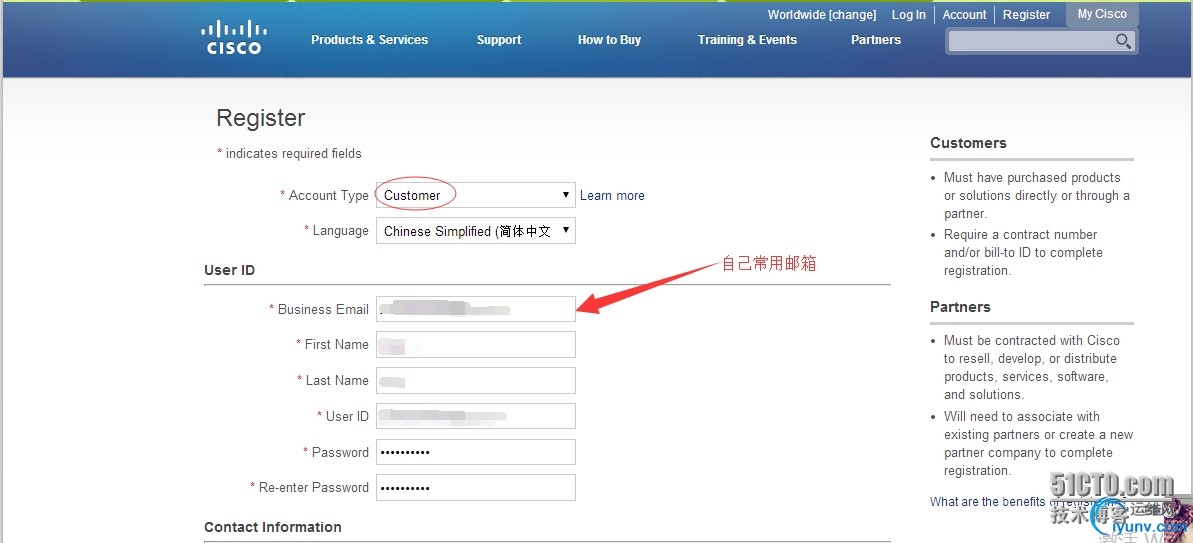
Task: Click the User ID section heading
Action: pyautogui.click(x=229, y=270)
